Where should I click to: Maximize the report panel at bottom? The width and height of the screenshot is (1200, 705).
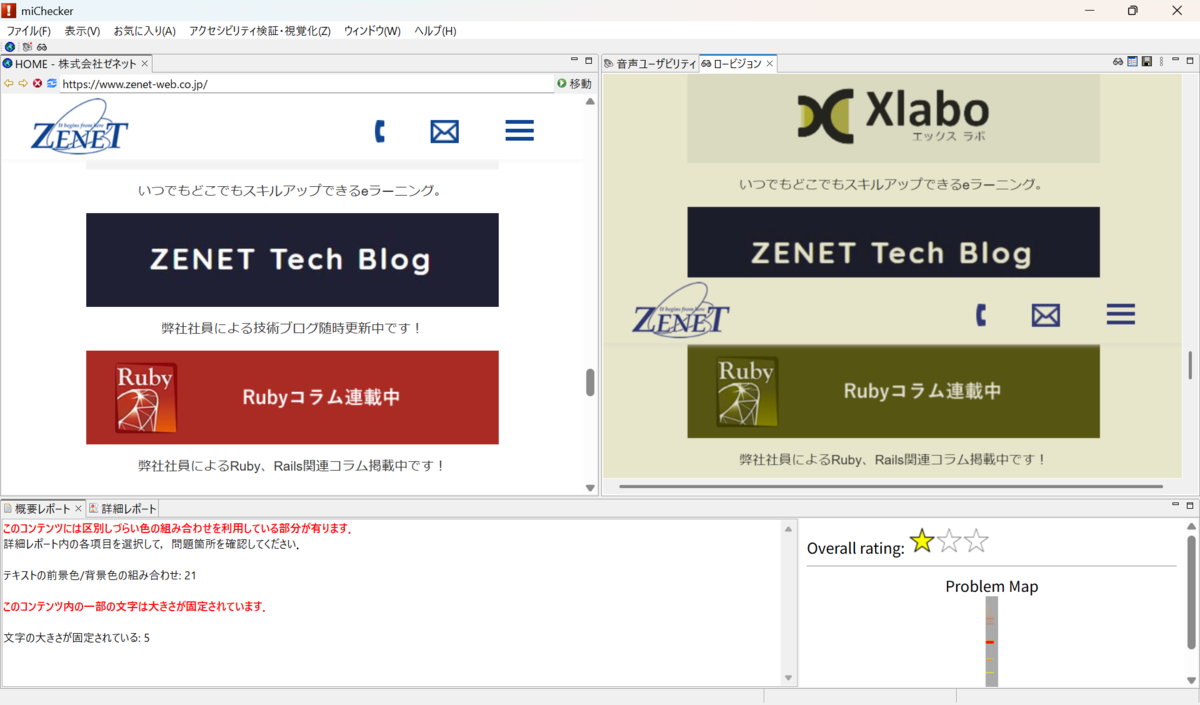tap(1189, 506)
